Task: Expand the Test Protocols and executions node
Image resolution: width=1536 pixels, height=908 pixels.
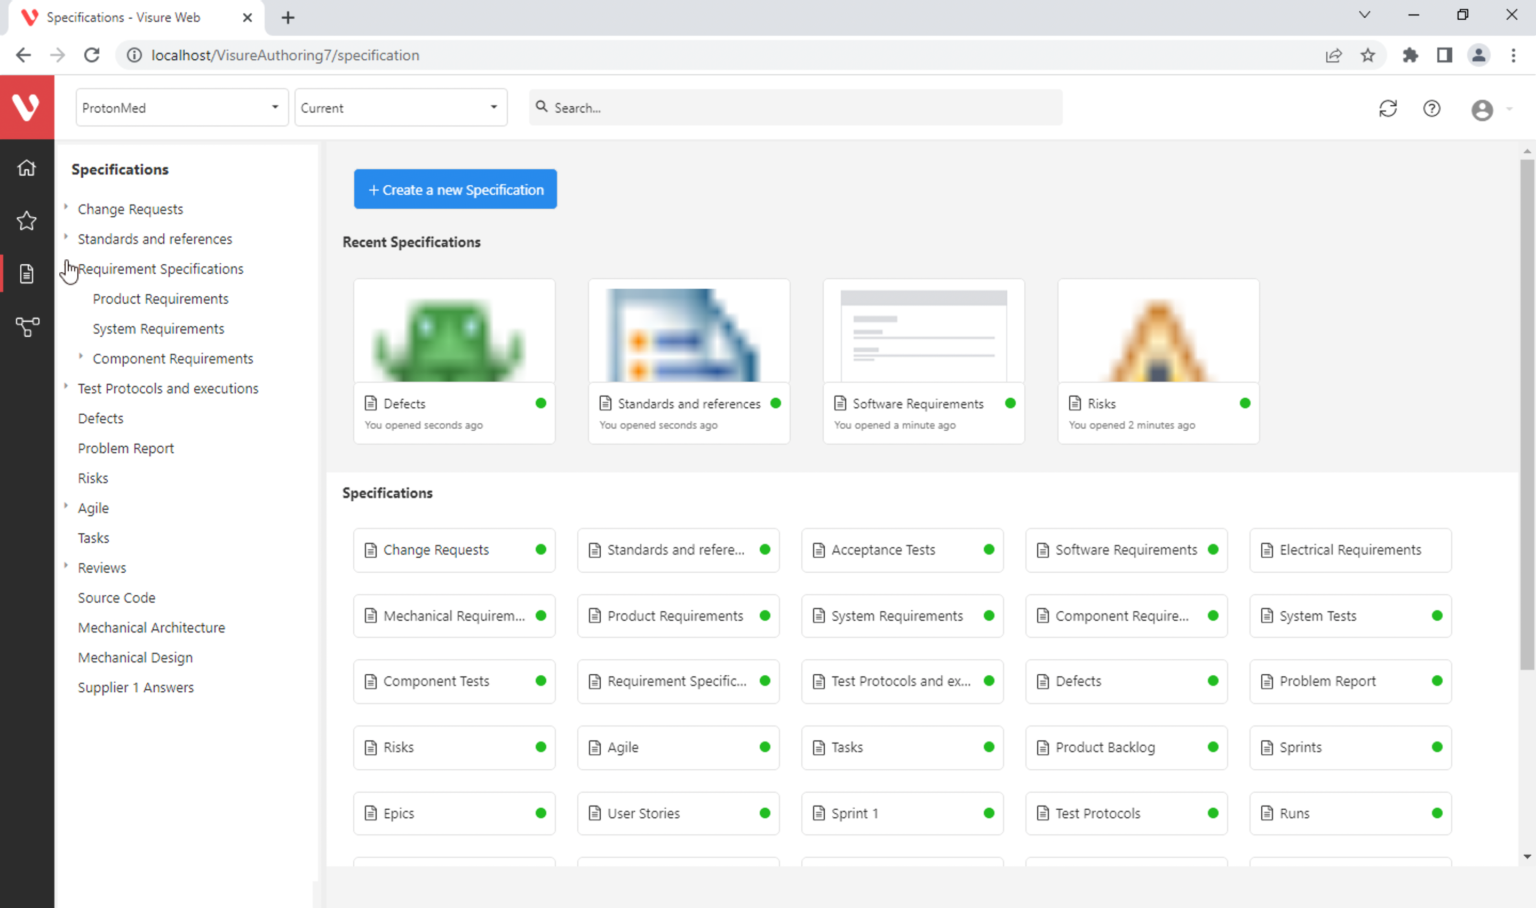Action: point(66,387)
